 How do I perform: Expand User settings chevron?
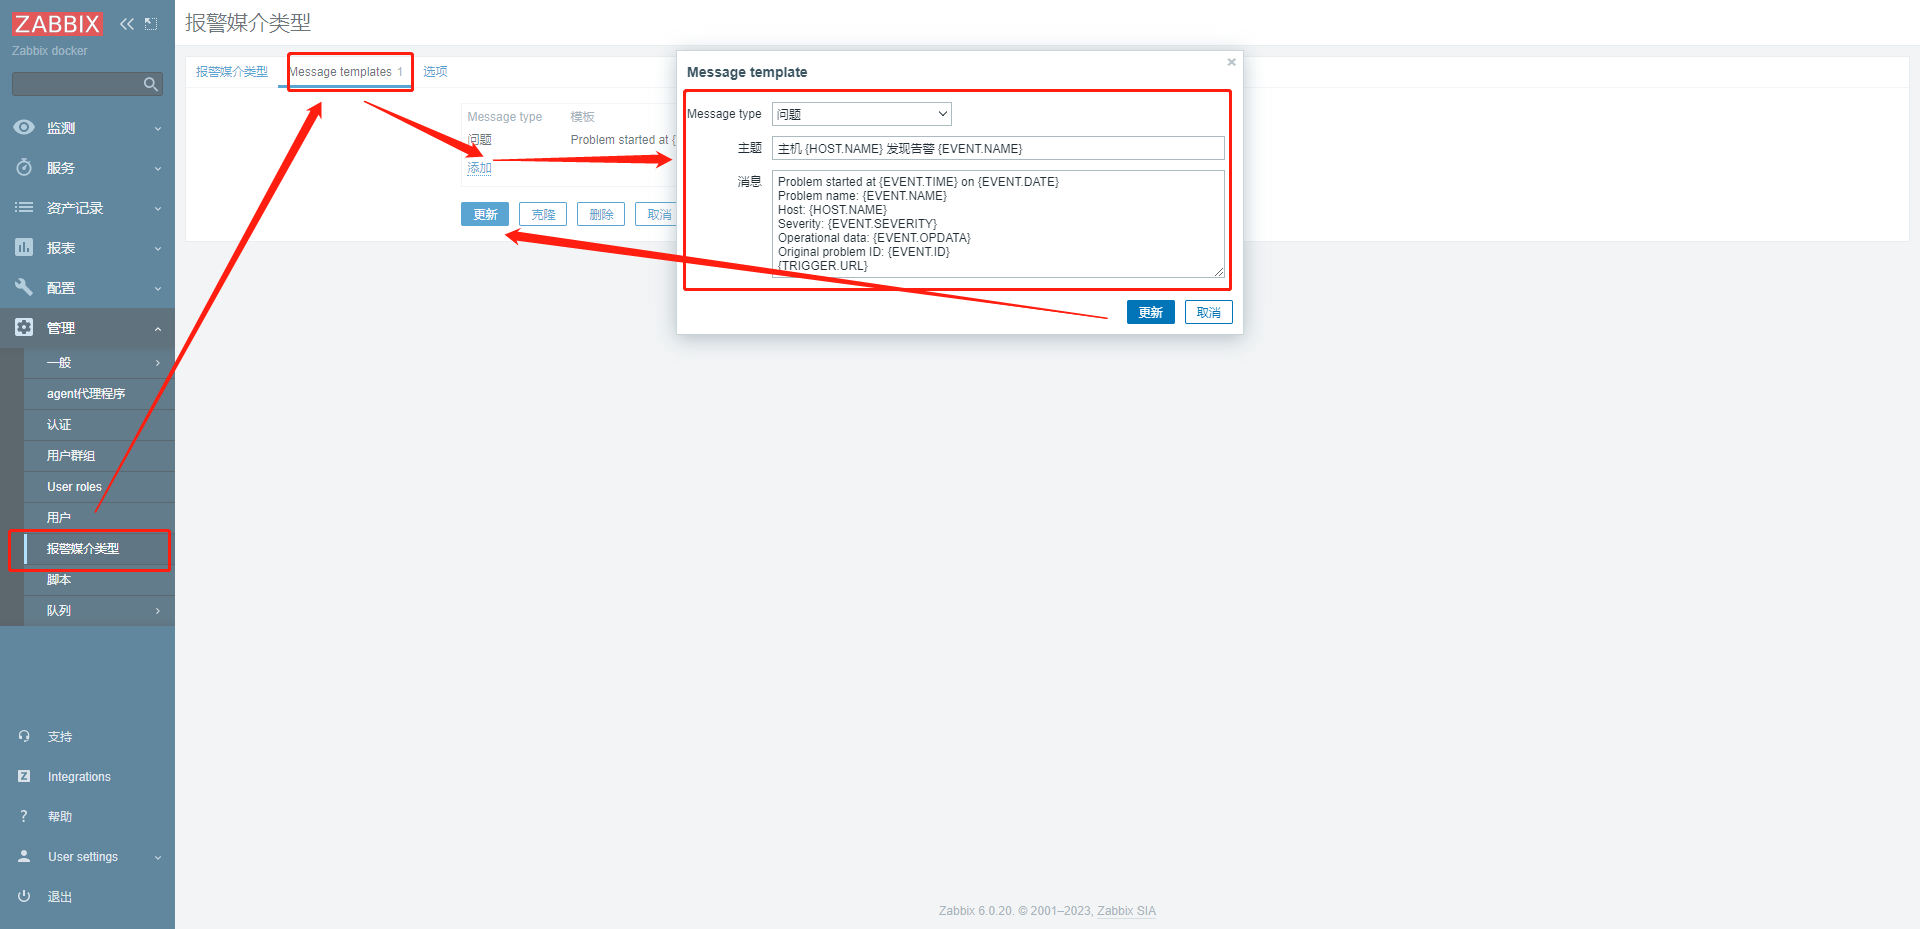point(158,858)
